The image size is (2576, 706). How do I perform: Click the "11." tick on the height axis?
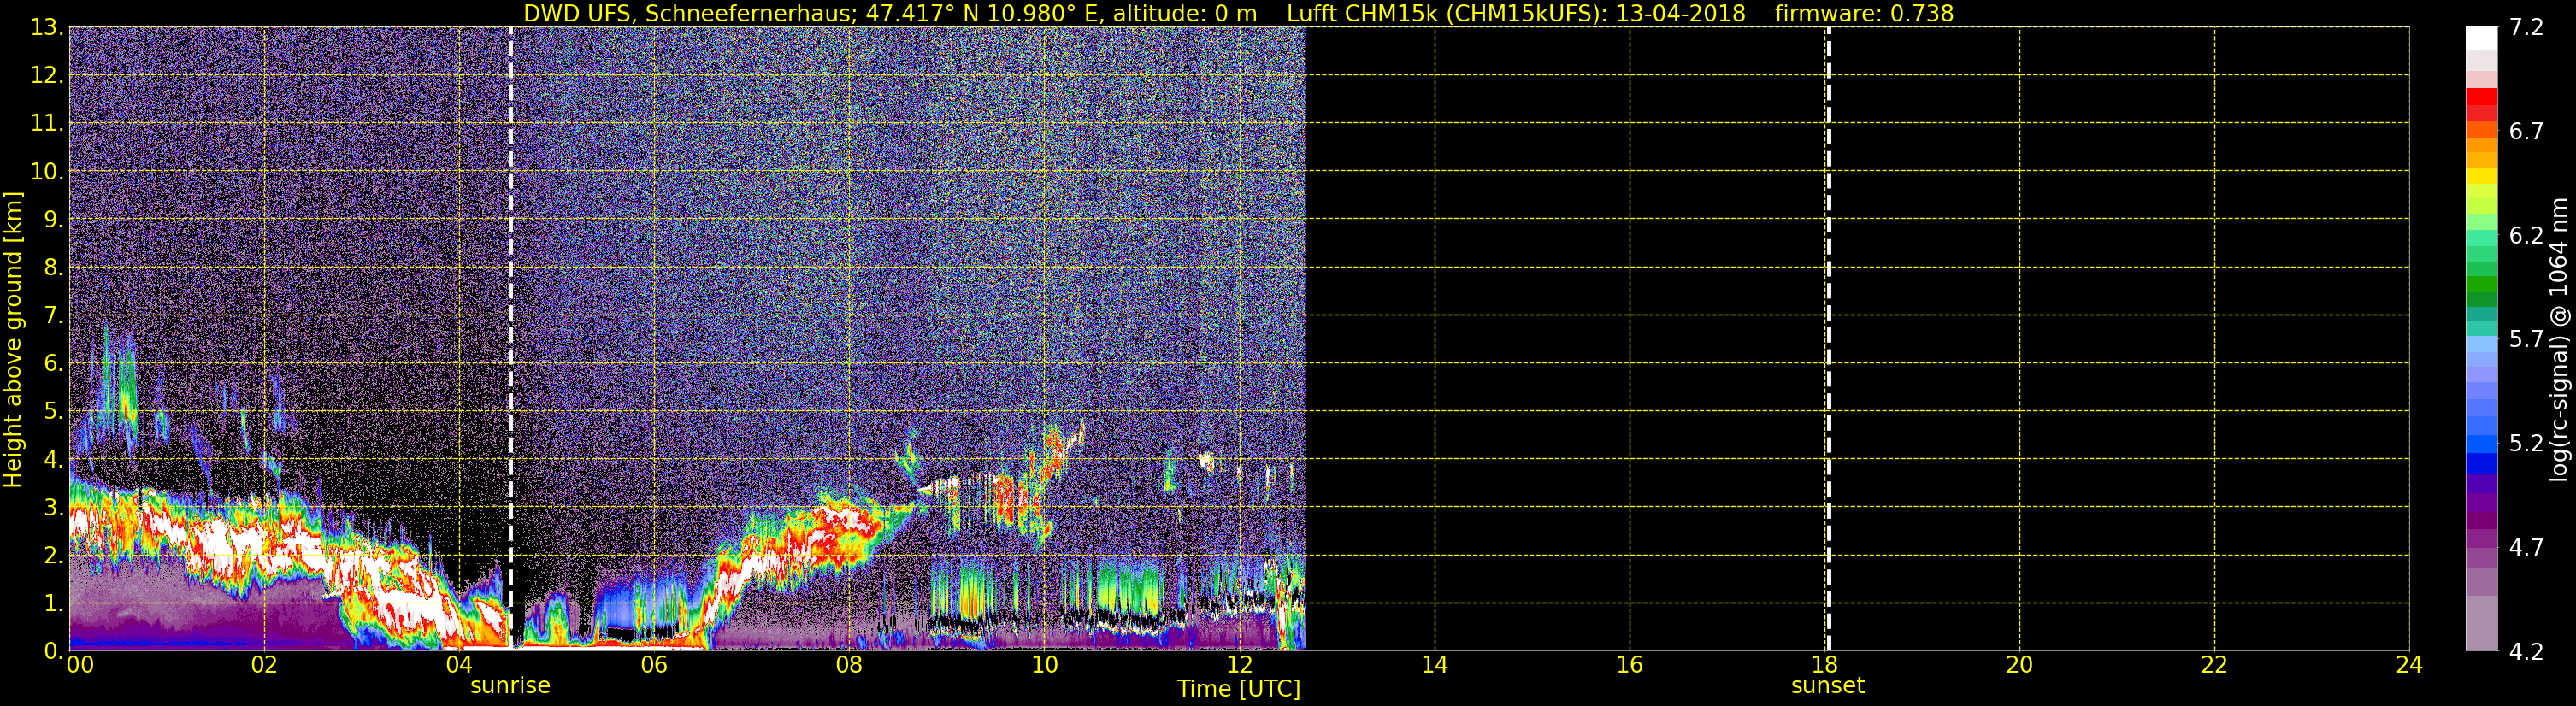point(47,123)
